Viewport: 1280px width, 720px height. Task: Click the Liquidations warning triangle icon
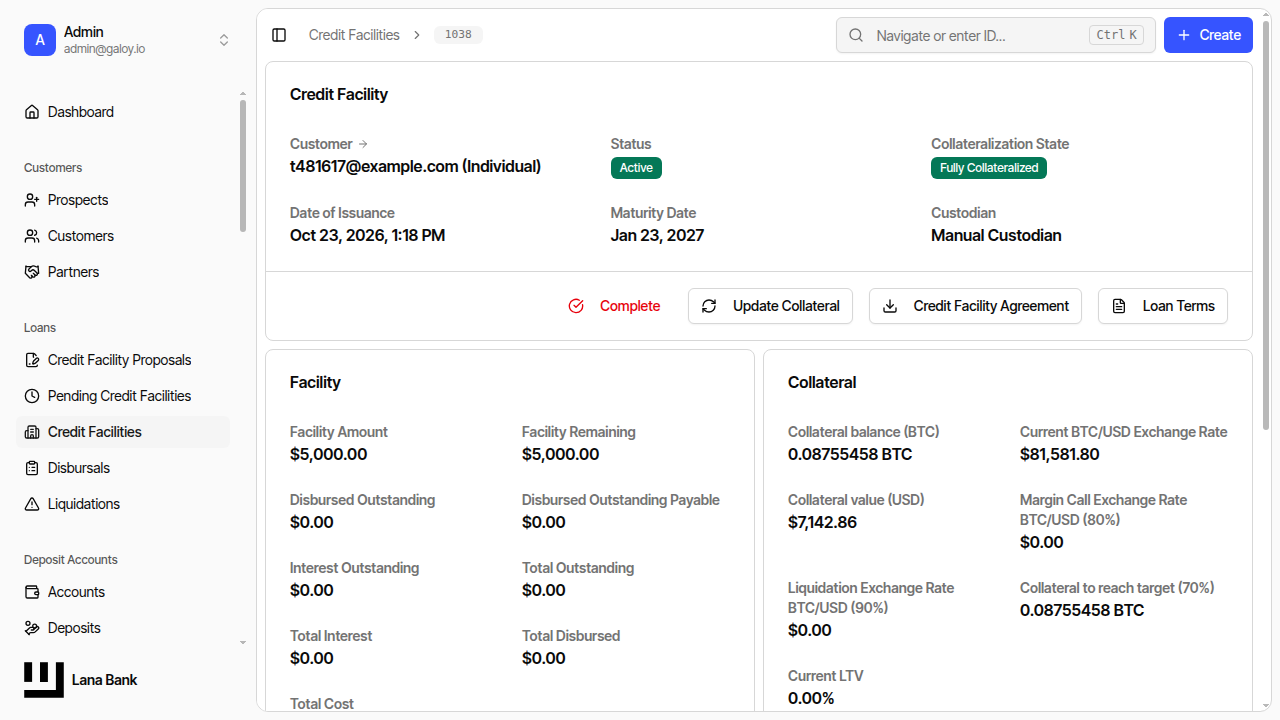(32, 504)
